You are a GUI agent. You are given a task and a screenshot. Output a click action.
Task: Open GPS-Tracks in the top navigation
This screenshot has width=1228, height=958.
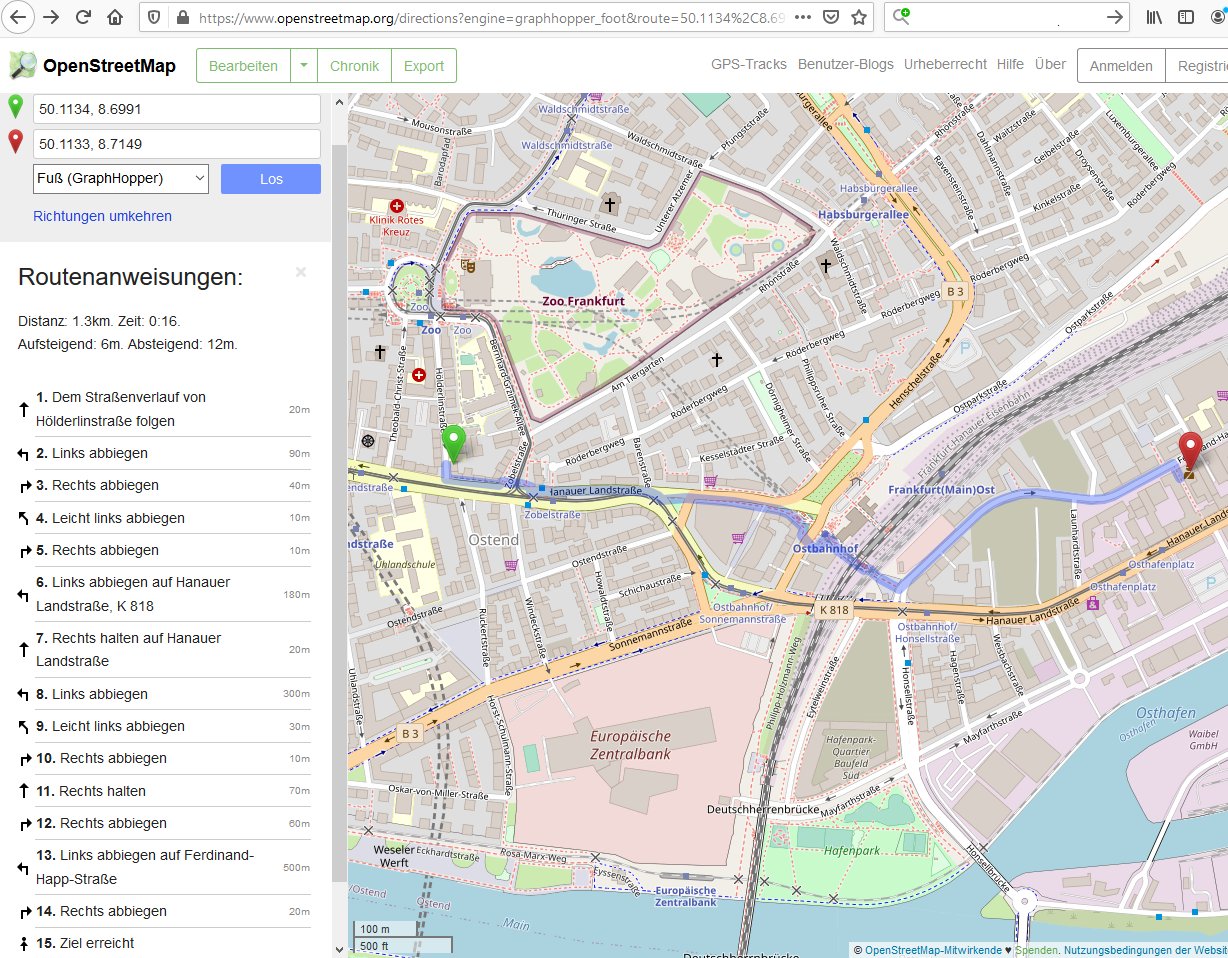pos(749,64)
